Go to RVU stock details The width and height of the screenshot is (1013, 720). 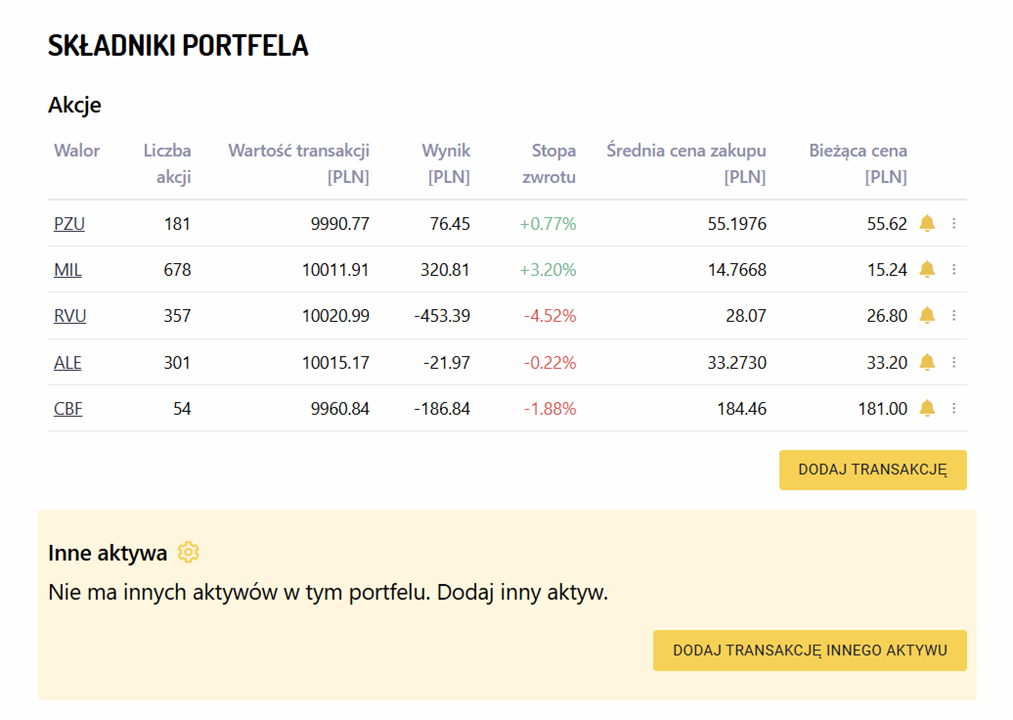coord(70,316)
